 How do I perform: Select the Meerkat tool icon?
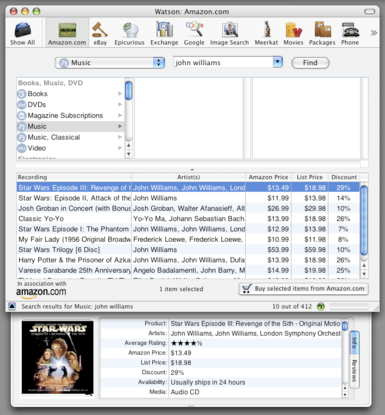266,33
